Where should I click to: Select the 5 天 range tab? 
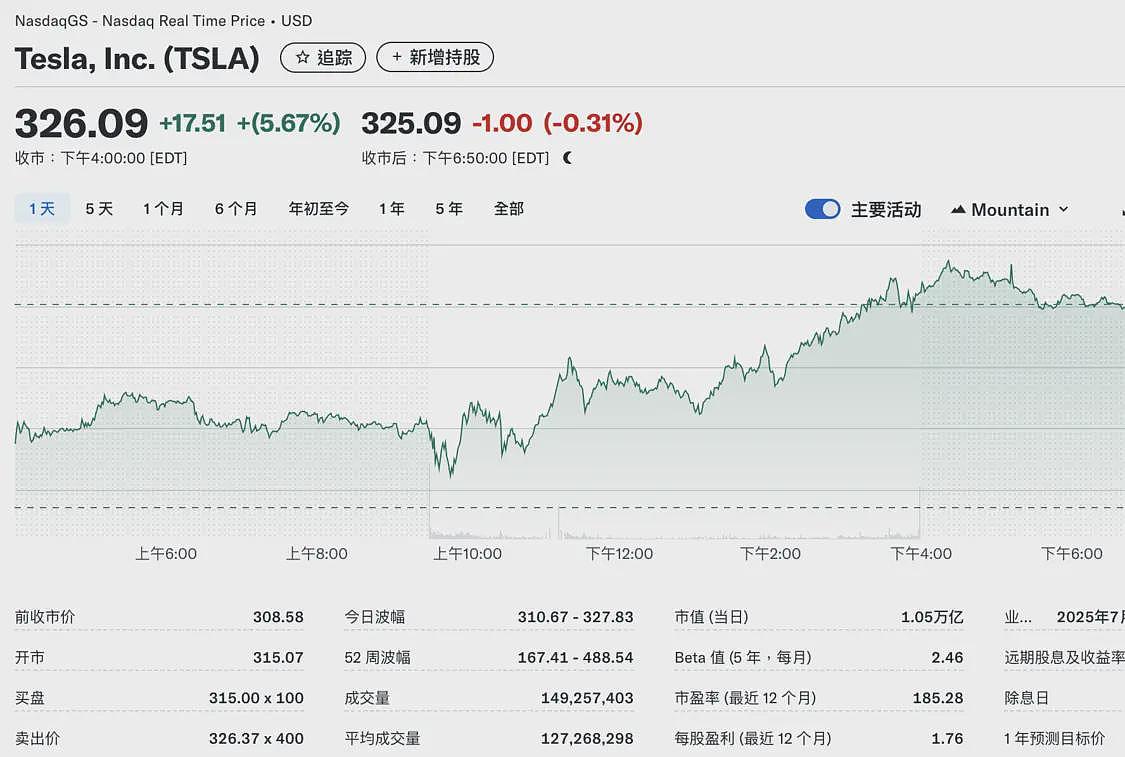click(99, 209)
